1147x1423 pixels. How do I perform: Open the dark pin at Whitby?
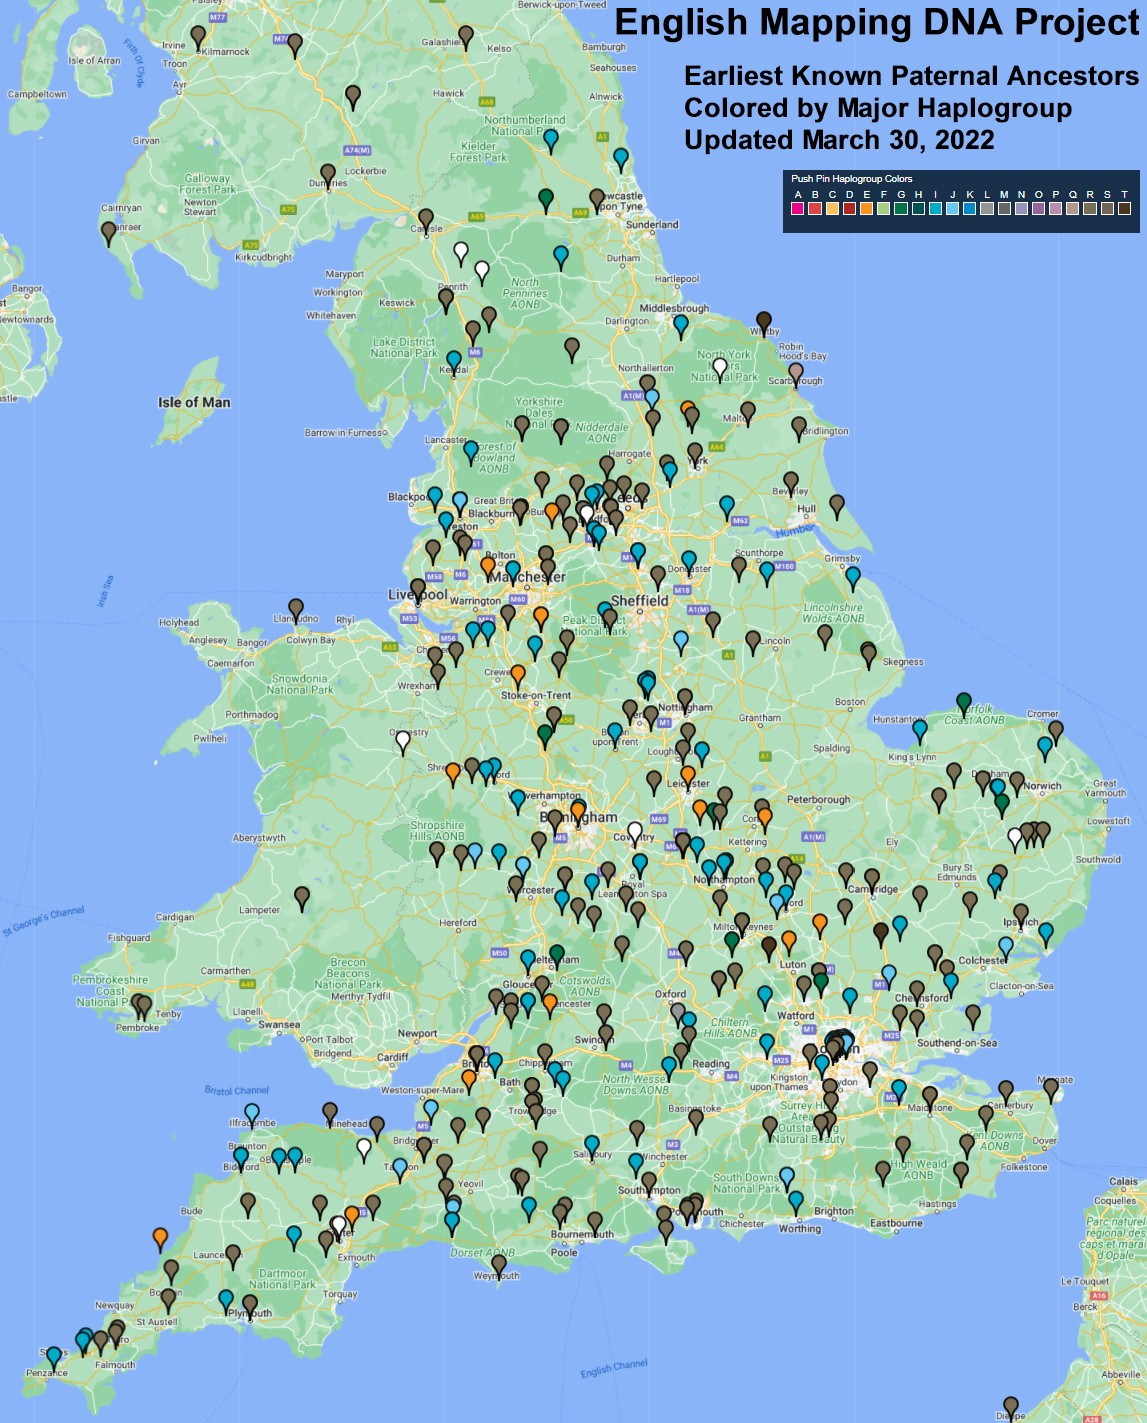tap(763, 320)
